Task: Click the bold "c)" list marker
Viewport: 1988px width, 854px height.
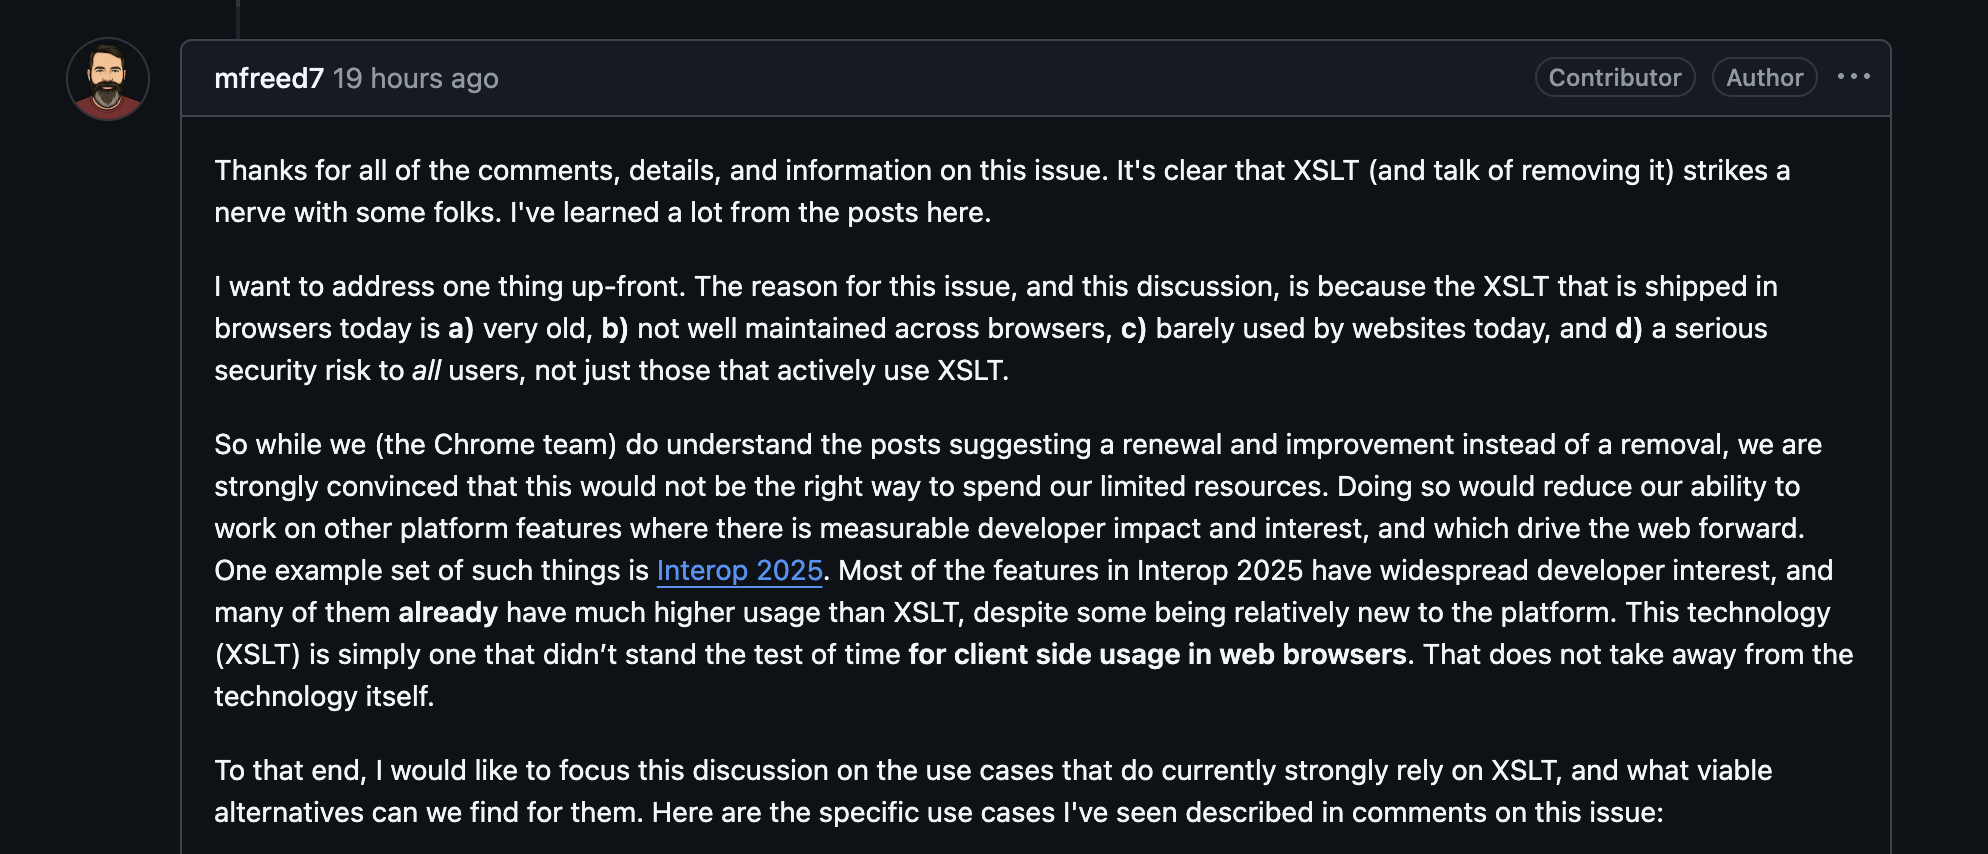Action: 1133,328
